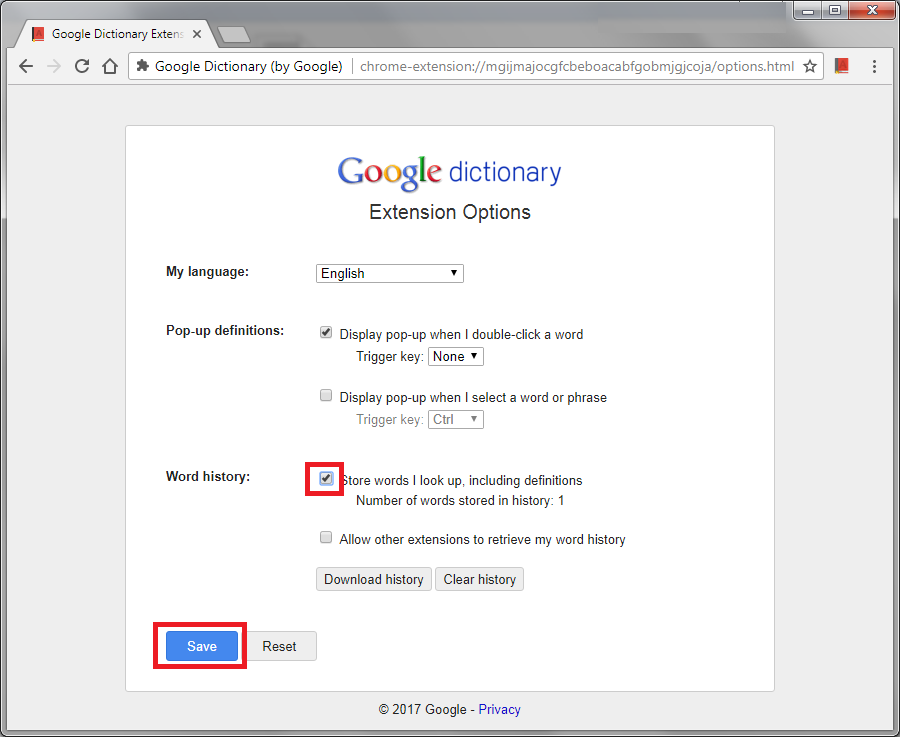Open the double-click Trigger key None dropdown
Screen dimensions: 900x737
[456, 356]
